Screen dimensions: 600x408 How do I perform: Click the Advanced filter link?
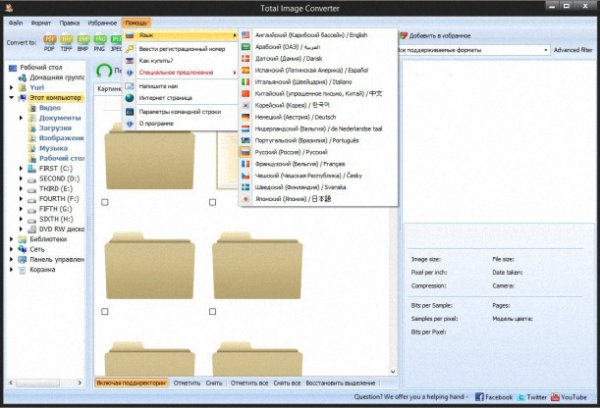coord(573,50)
